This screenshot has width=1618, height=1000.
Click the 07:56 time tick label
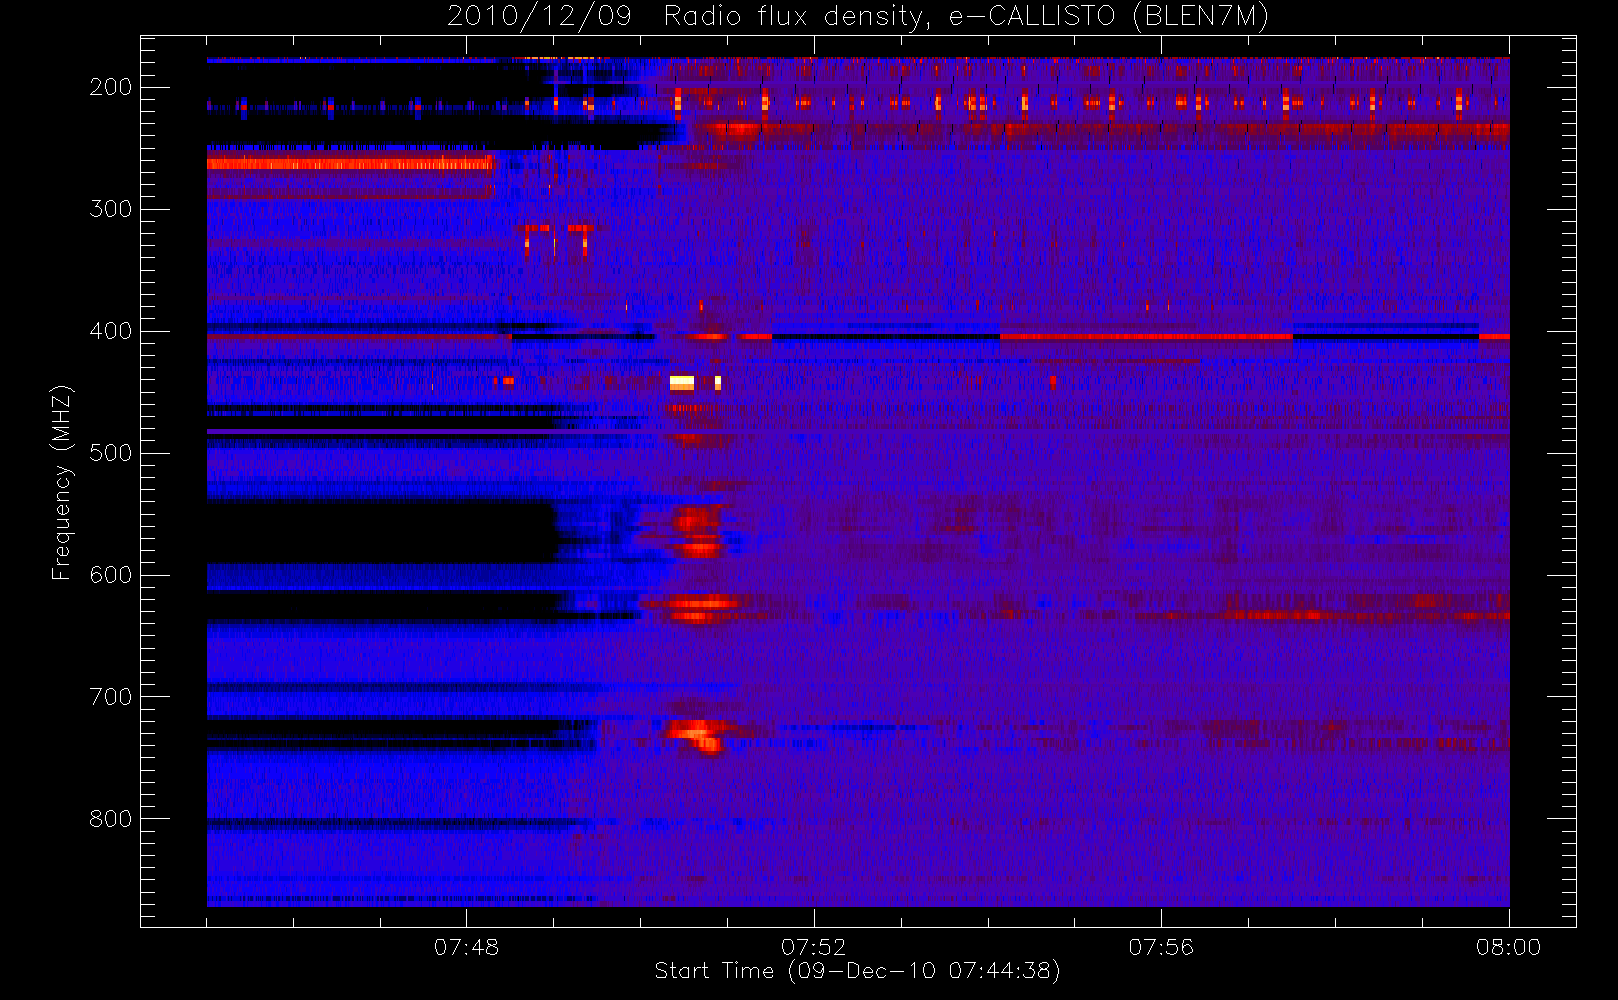(x=1161, y=947)
